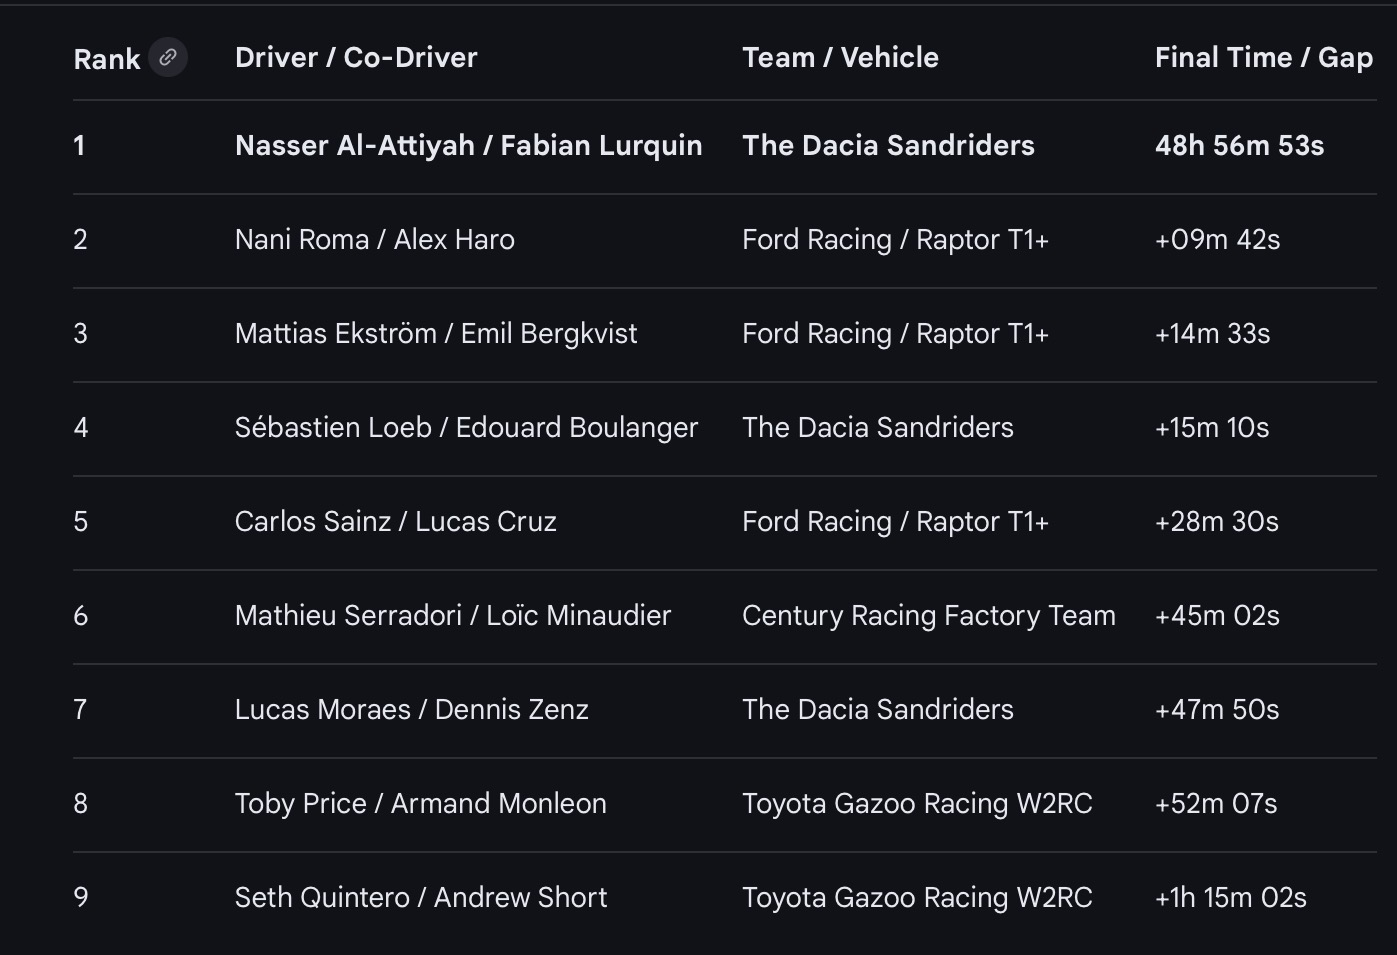The image size is (1397, 955).
Task: Click the Rank column header
Action: pyautogui.click(x=107, y=59)
